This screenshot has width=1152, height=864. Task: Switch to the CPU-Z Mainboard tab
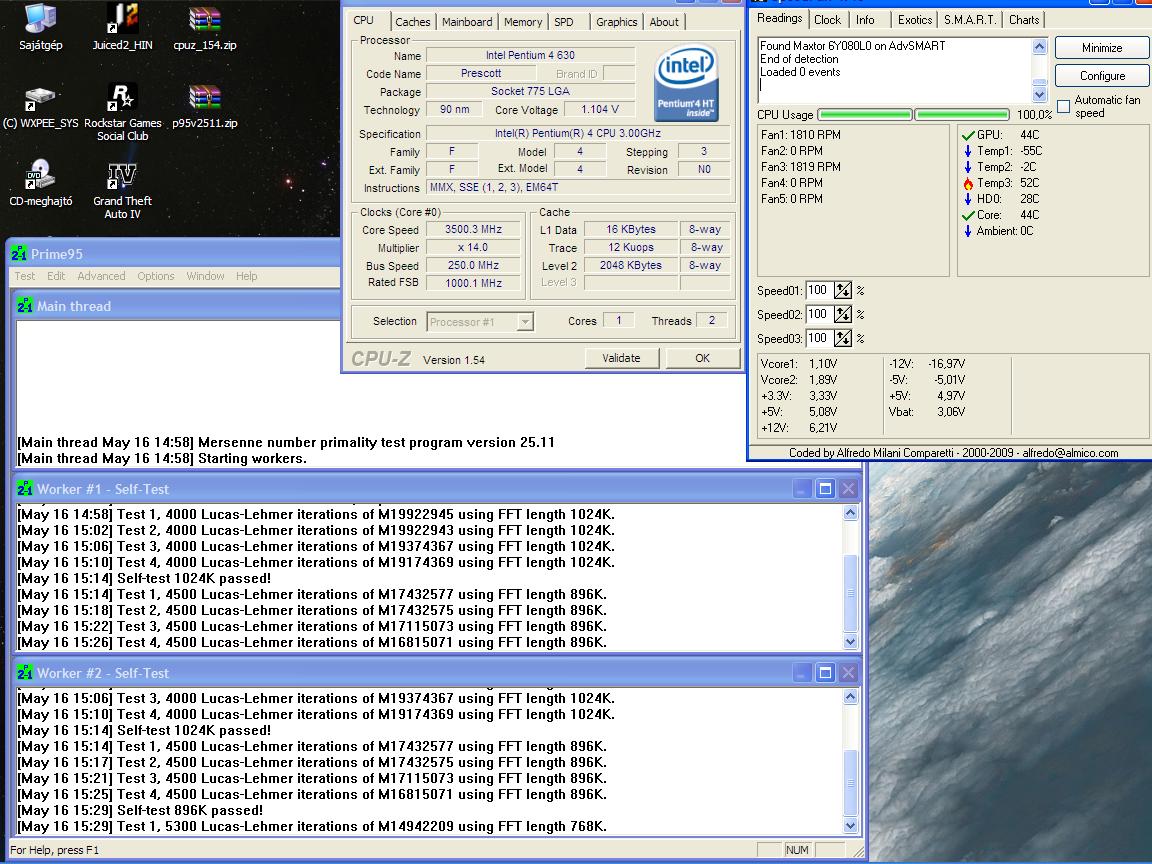(x=467, y=22)
